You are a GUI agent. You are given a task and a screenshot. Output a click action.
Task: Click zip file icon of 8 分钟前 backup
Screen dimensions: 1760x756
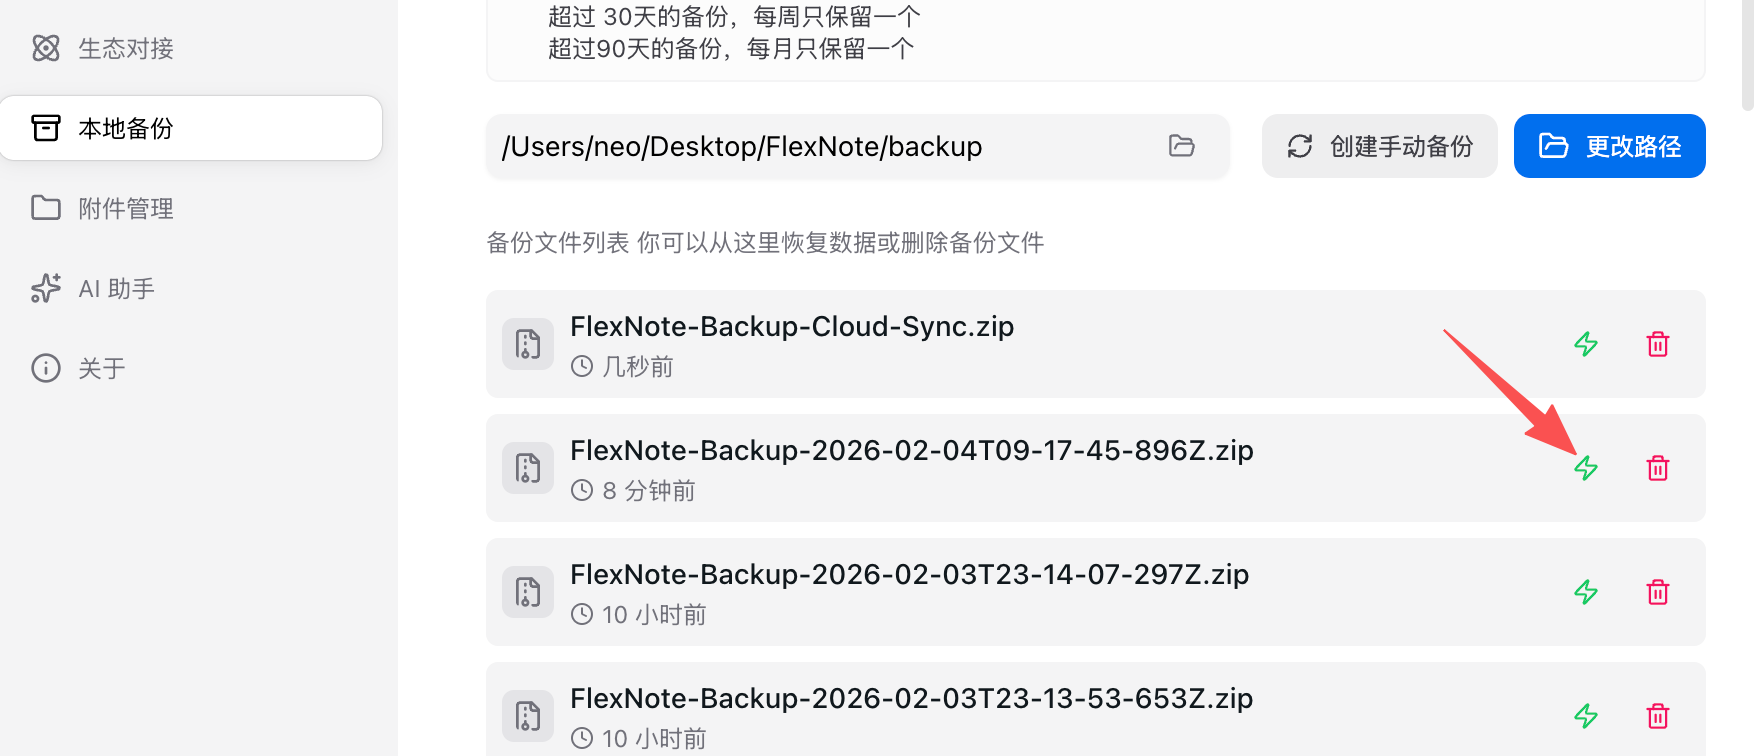[528, 468]
